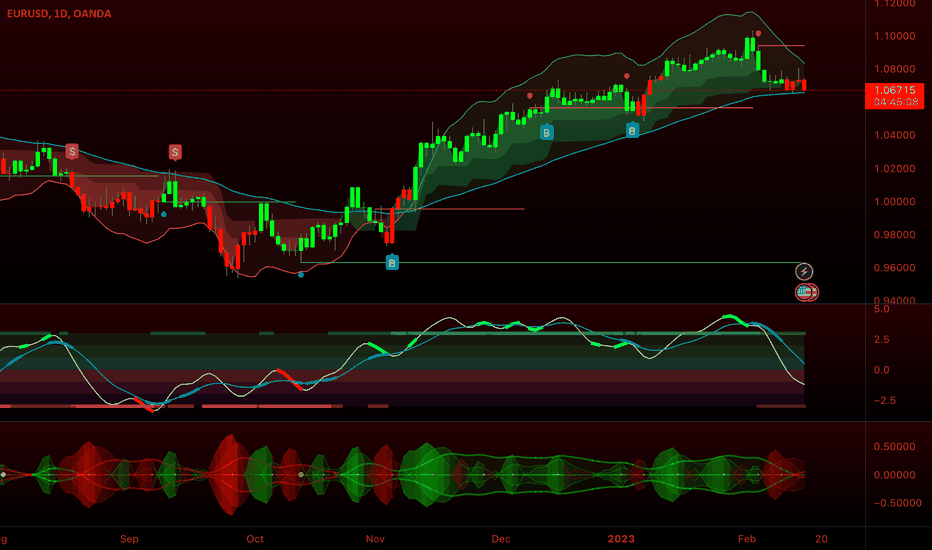Click the 5.0 oscillator scale label

(x=882, y=309)
